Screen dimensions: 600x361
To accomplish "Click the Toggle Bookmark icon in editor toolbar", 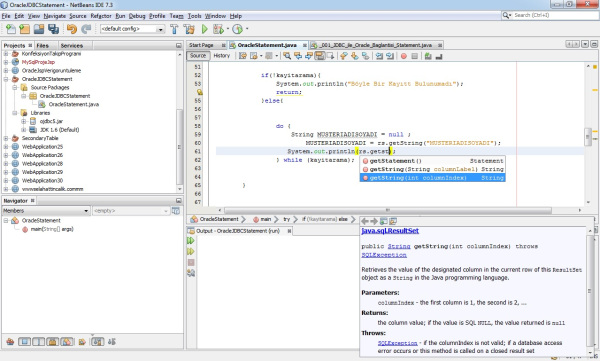I will [x=365, y=56].
